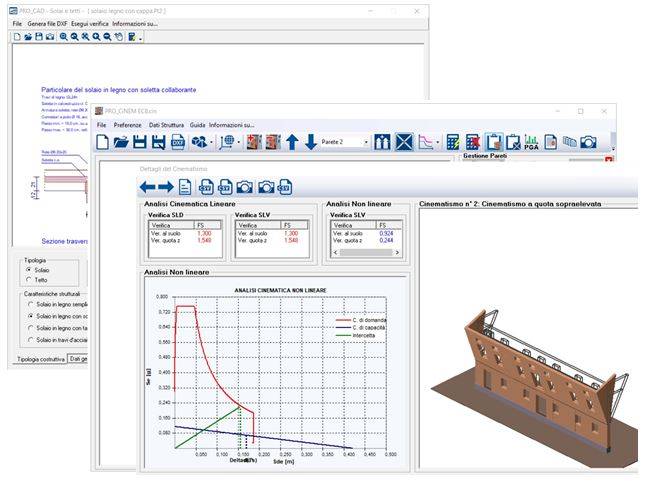This screenshot has width=660, height=481.
Task: Click the Save As floppy icon in PRO_CINEM
Action: [159, 142]
